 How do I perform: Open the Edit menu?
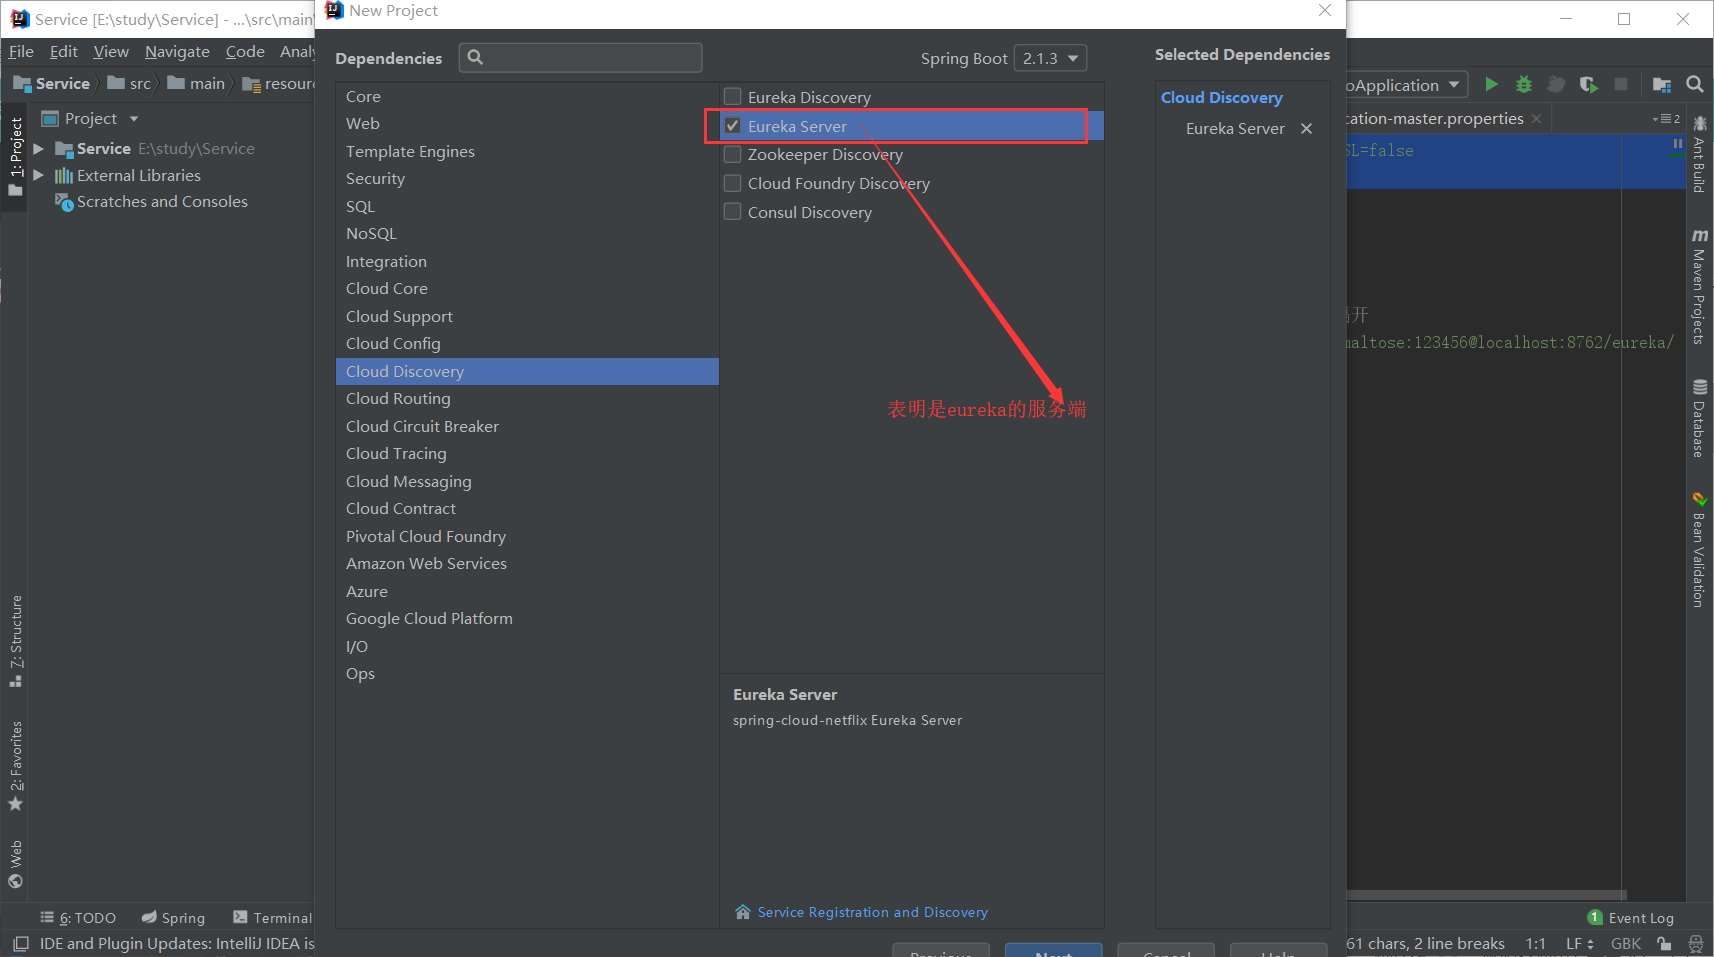click(64, 52)
